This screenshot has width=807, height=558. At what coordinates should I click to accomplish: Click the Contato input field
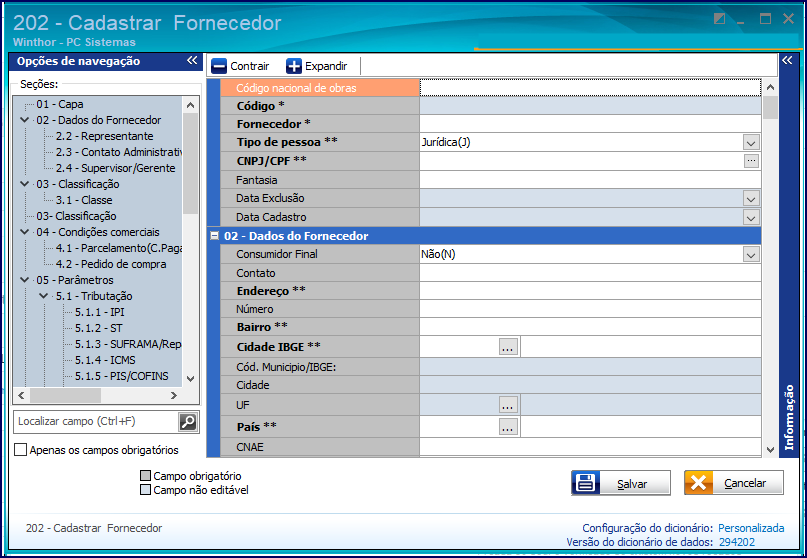point(590,273)
